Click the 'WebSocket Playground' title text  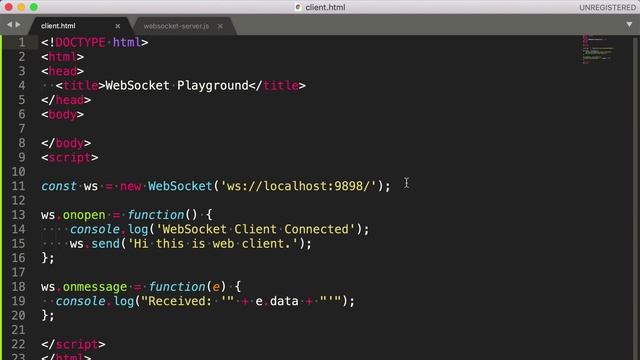coord(177,85)
